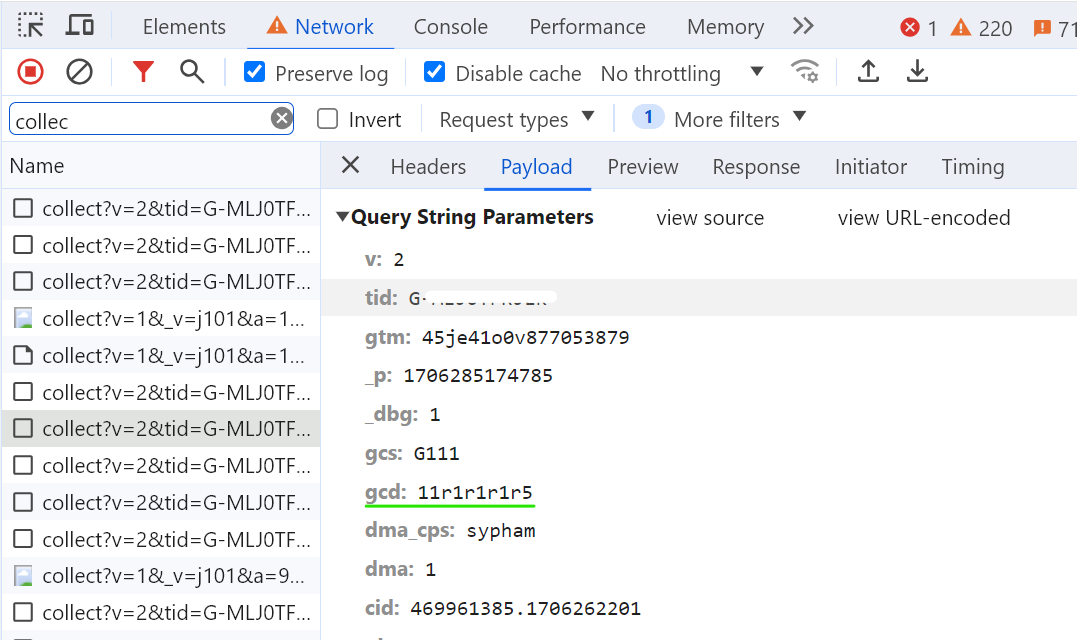Uncheck the Preserve log checkbox
1077x640 pixels.
click(255, 72)
